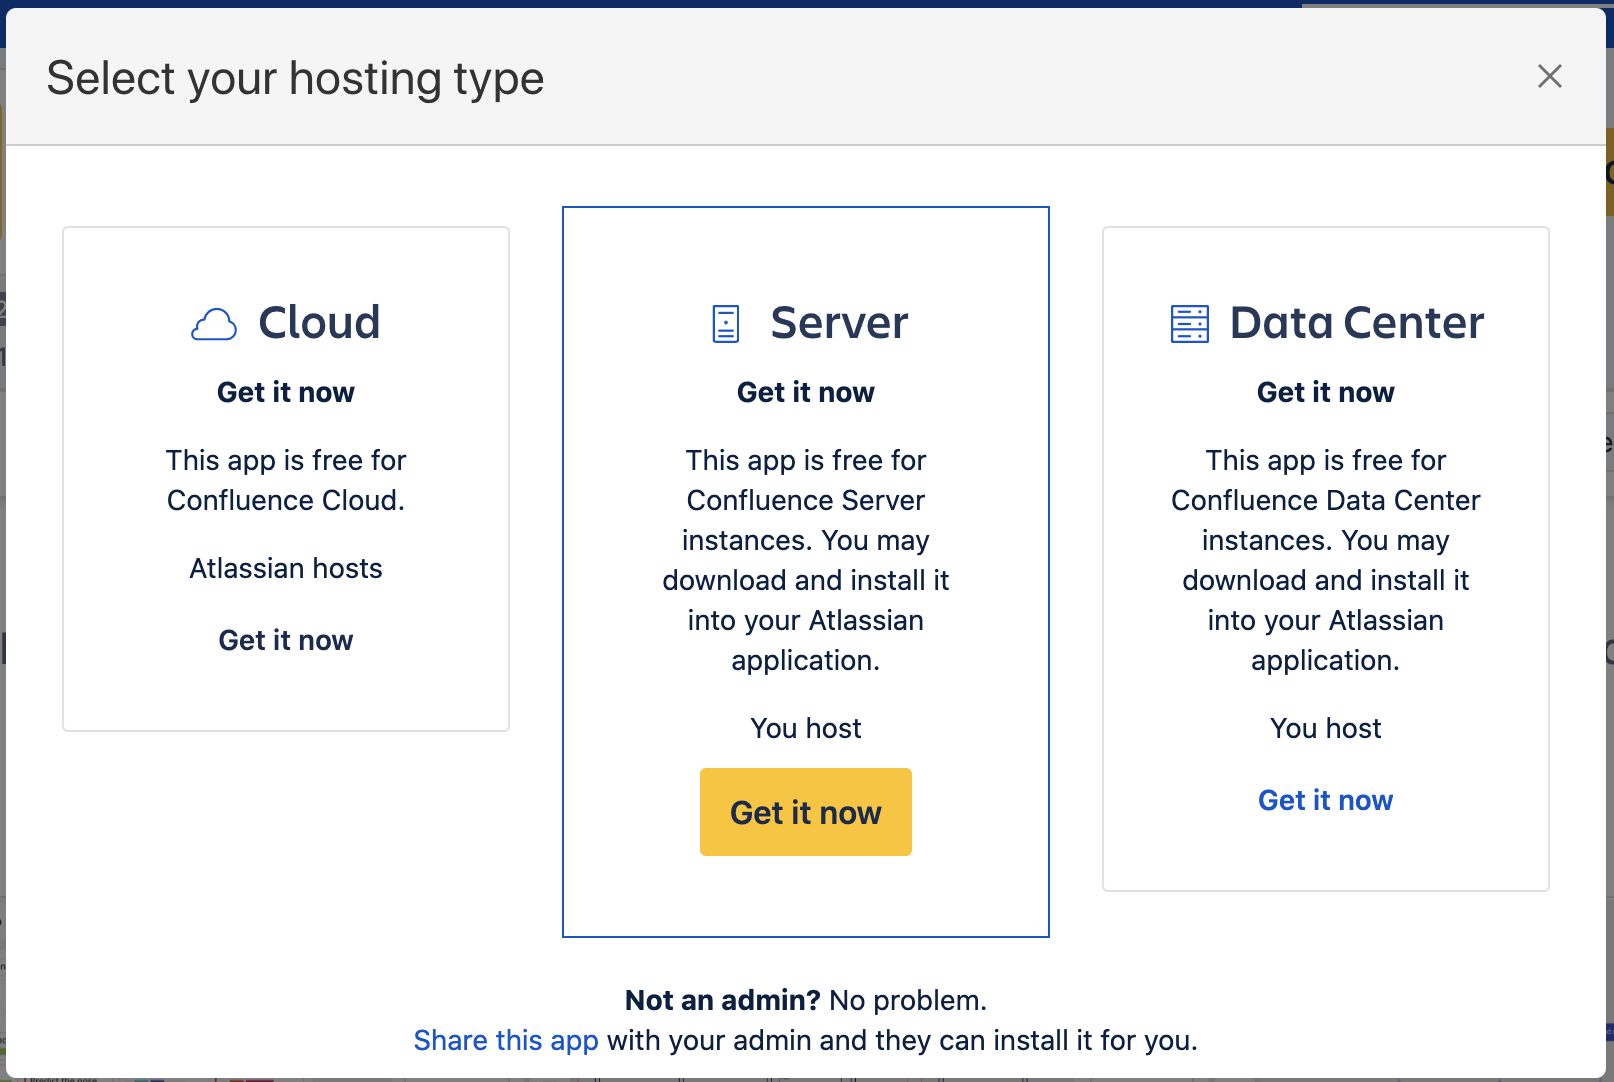Click the Atlassian hosts label
This screenshot has height=1082, width=1614.
point(286,568)
